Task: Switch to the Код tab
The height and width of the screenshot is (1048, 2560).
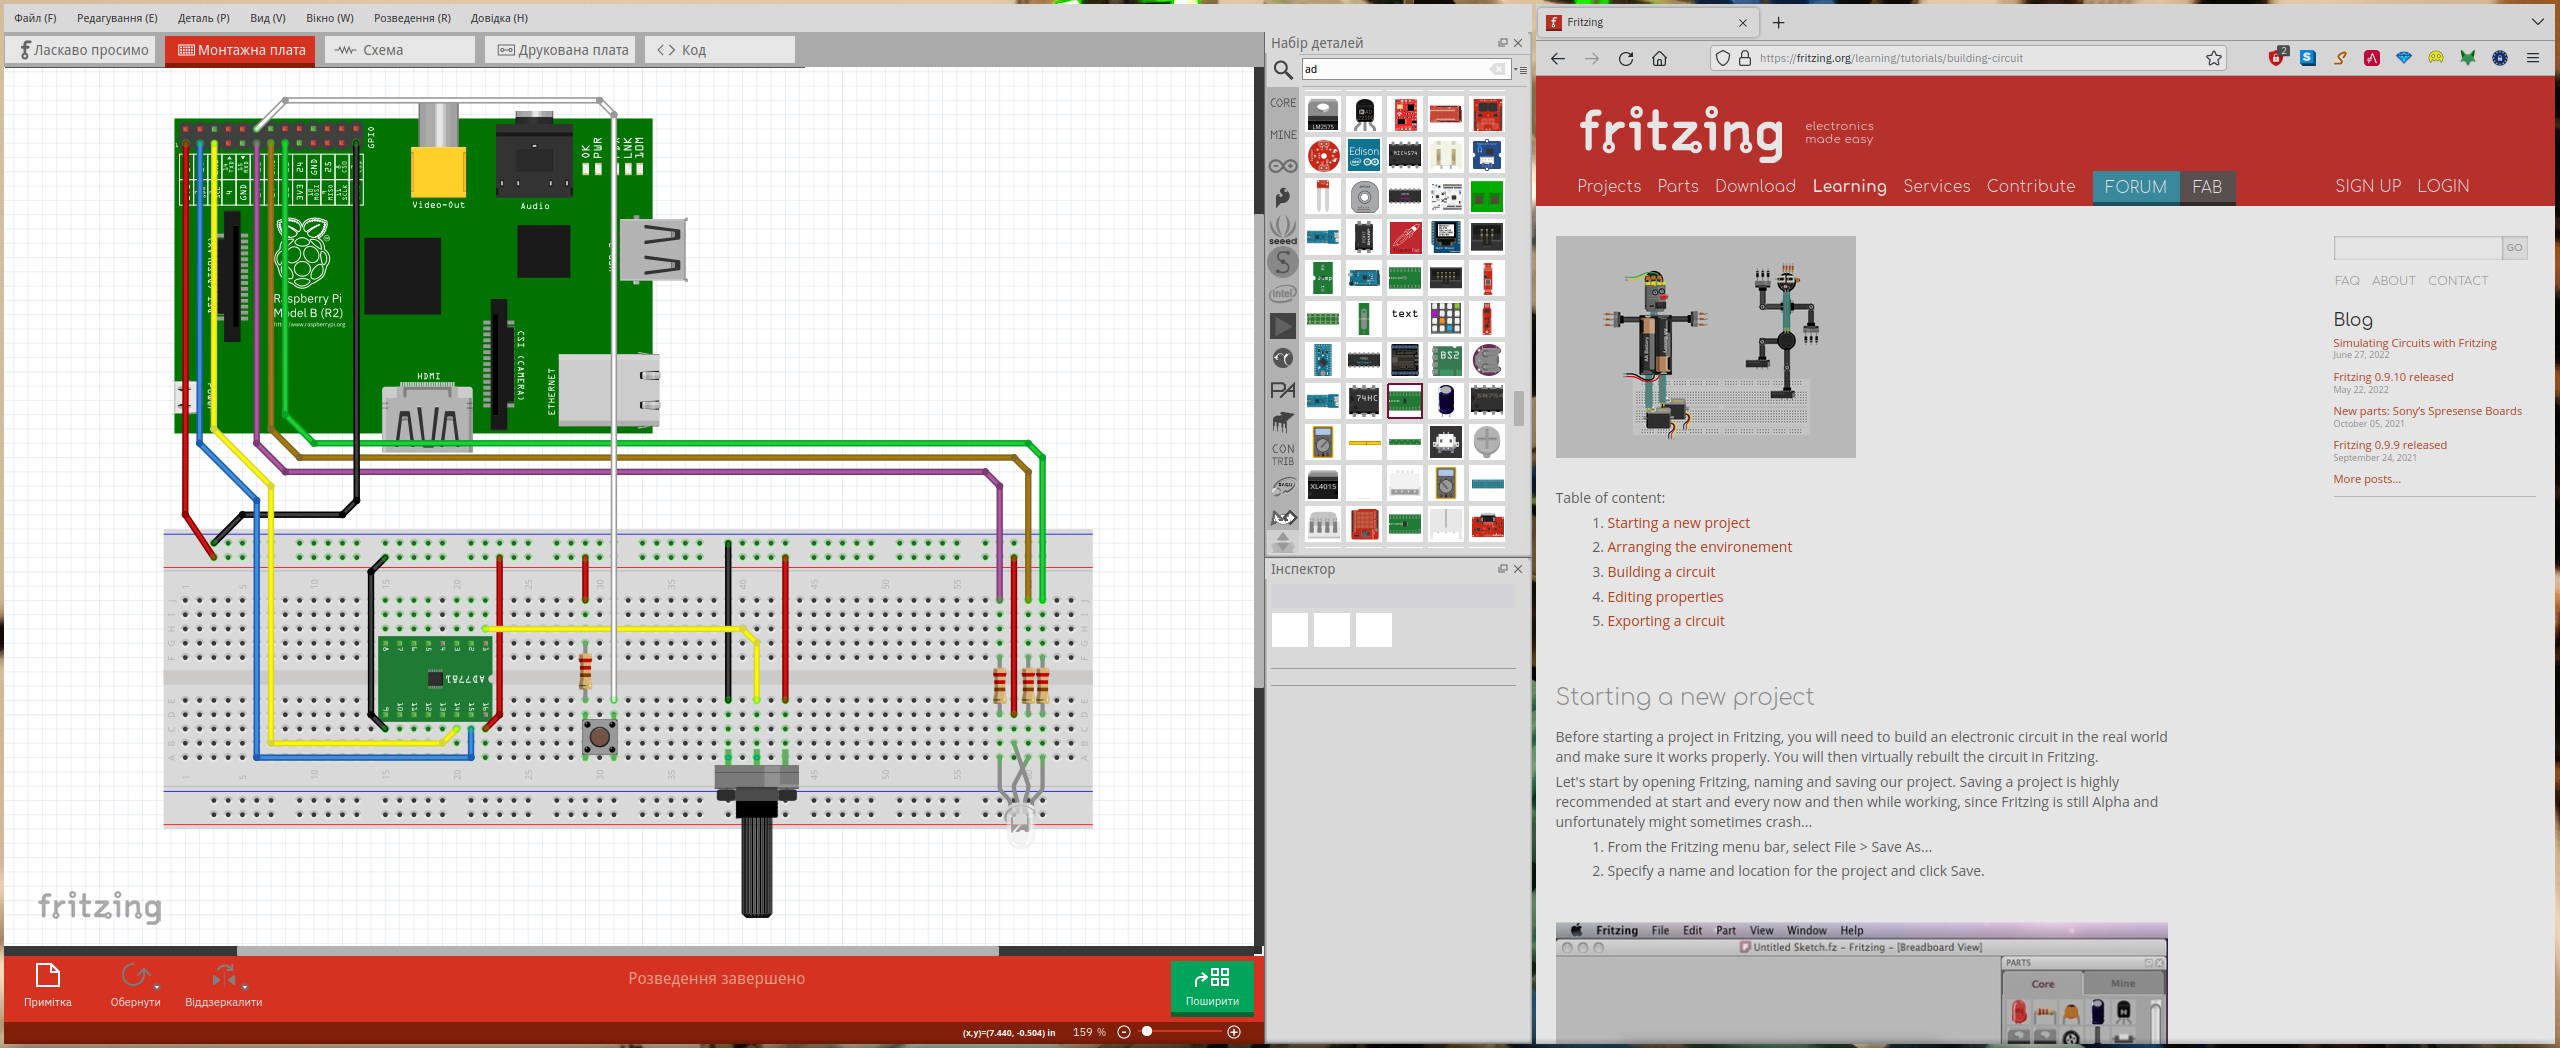Action: click(x=720, y=50)
